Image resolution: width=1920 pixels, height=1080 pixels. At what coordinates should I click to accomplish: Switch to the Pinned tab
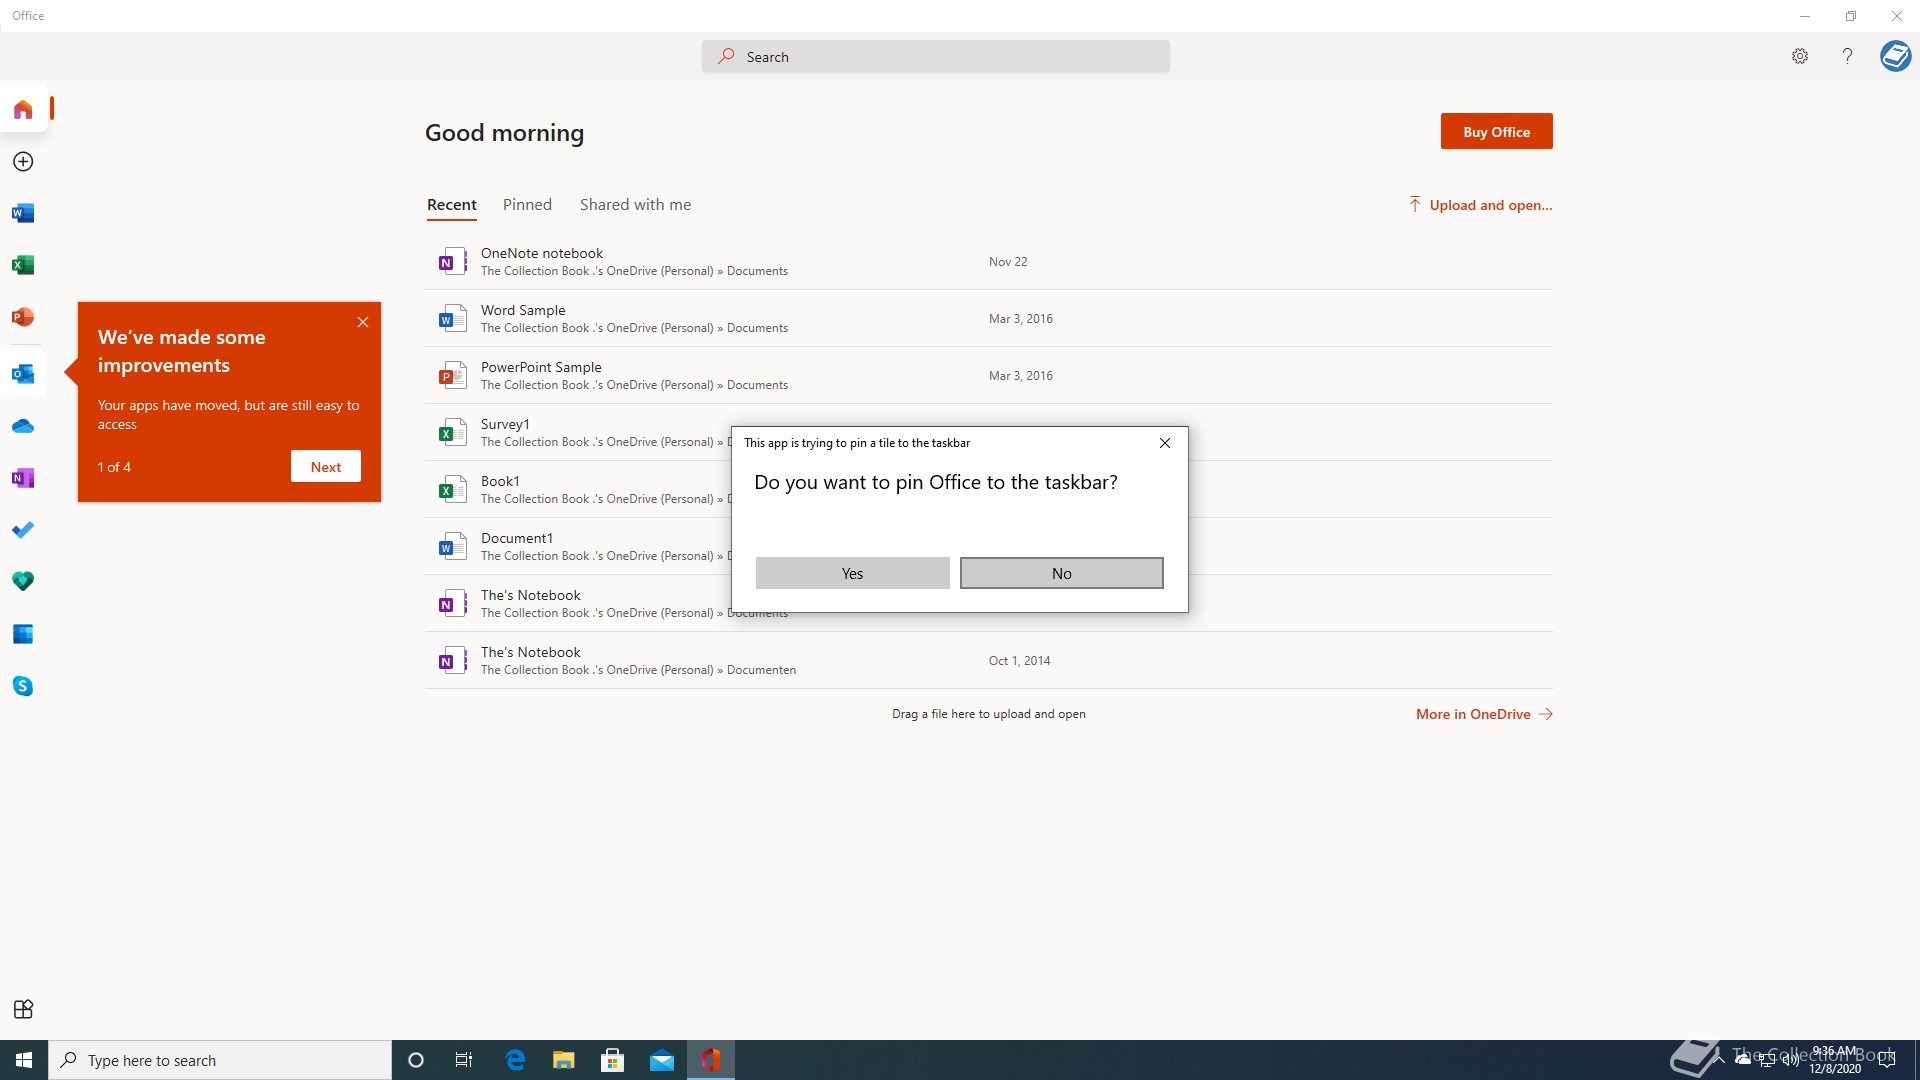(527, 204)
